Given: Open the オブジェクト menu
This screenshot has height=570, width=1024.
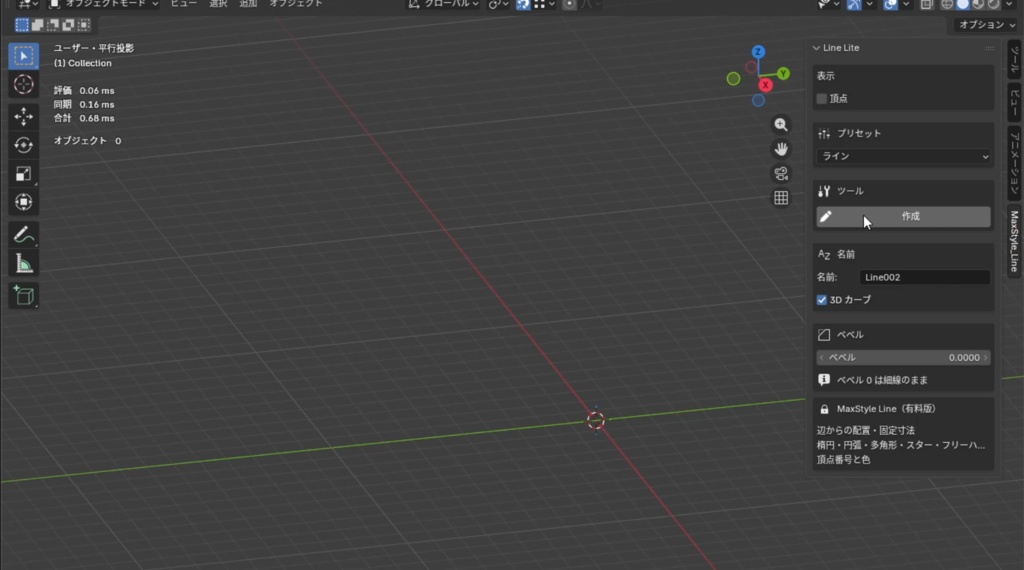Looking at the screenshot, I should point(296,4).
